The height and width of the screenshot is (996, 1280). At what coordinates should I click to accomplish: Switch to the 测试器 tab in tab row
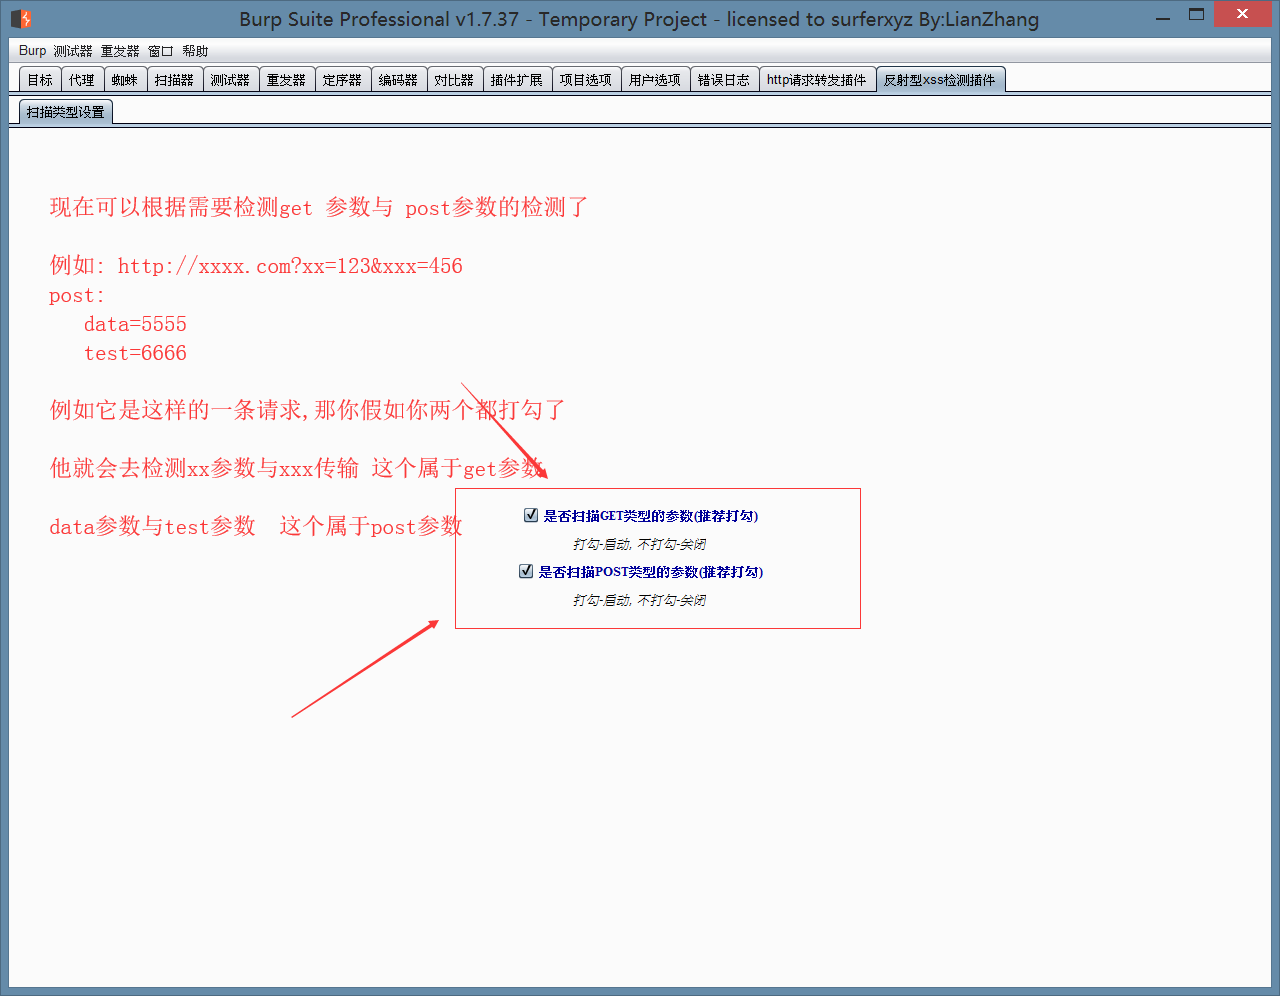pyautogui.click(x=231, y=80)
